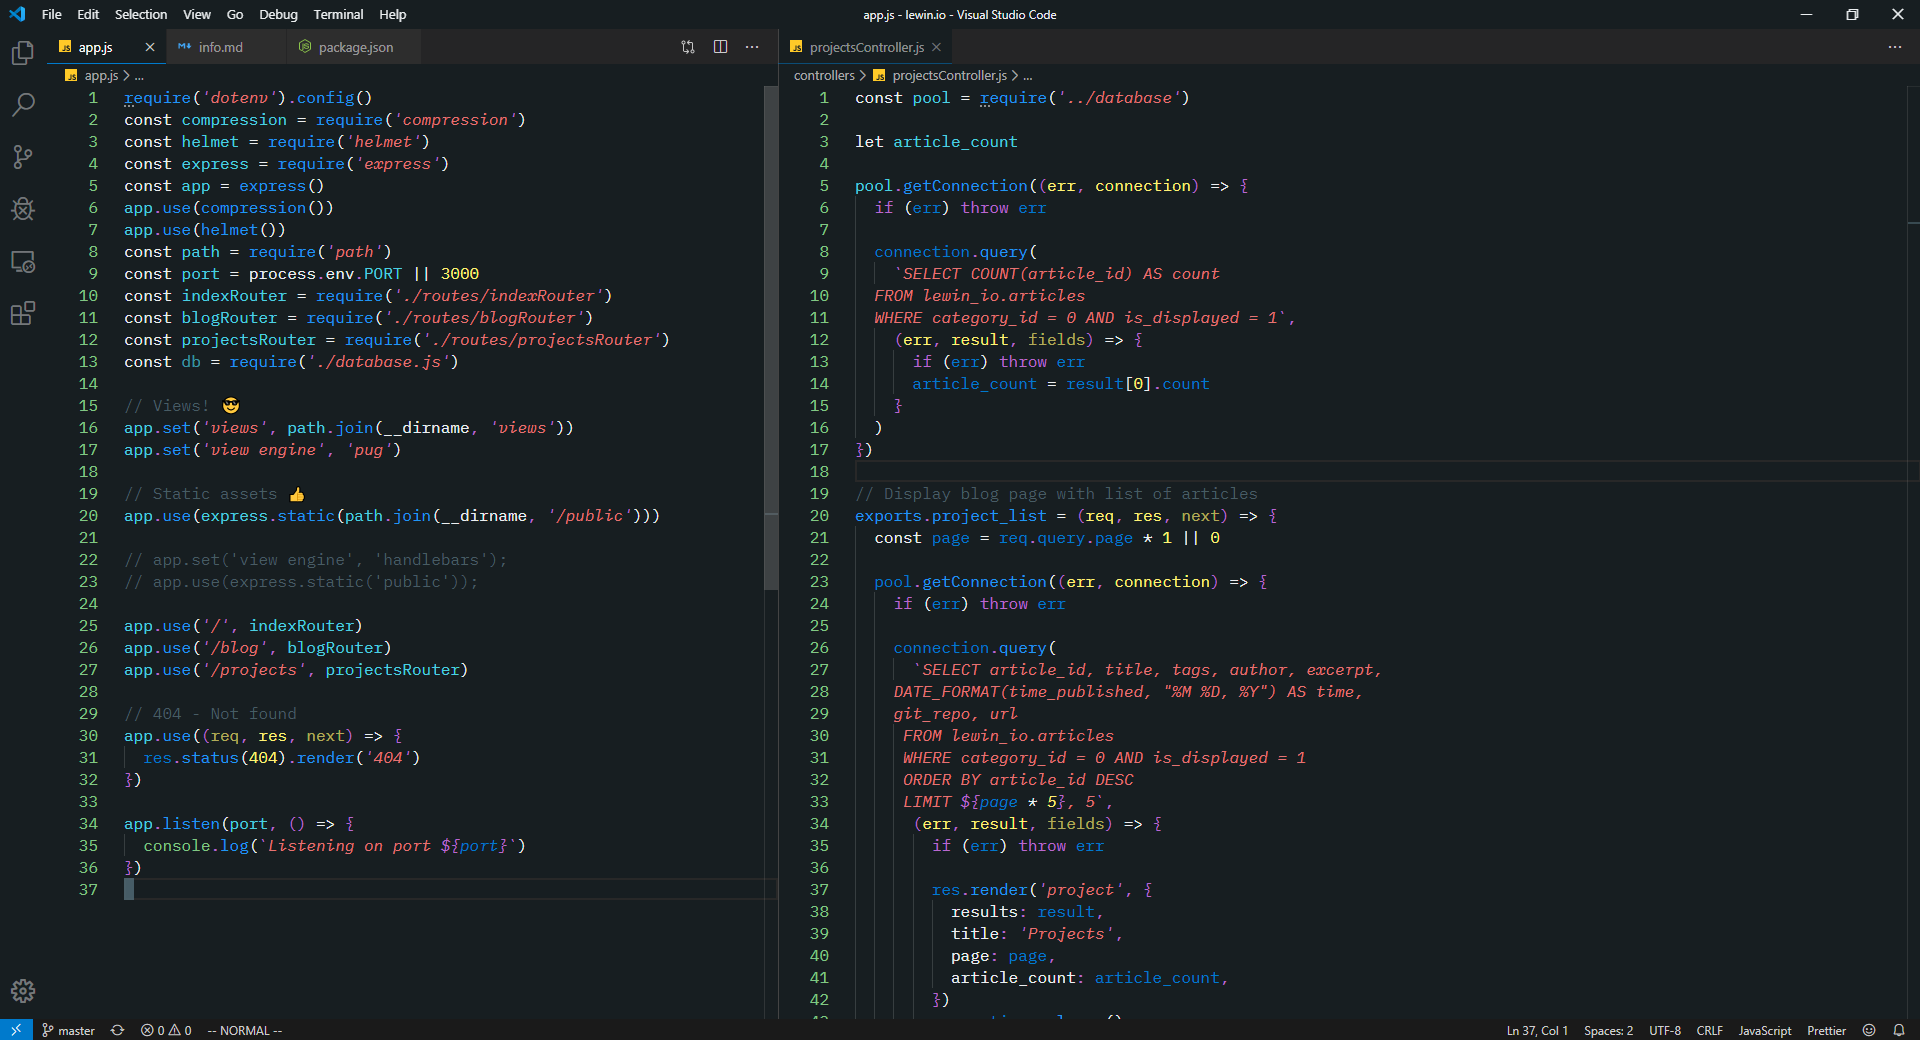Open the Debug view icon
1920x1040 pixels.
click(x=22, y=209)
